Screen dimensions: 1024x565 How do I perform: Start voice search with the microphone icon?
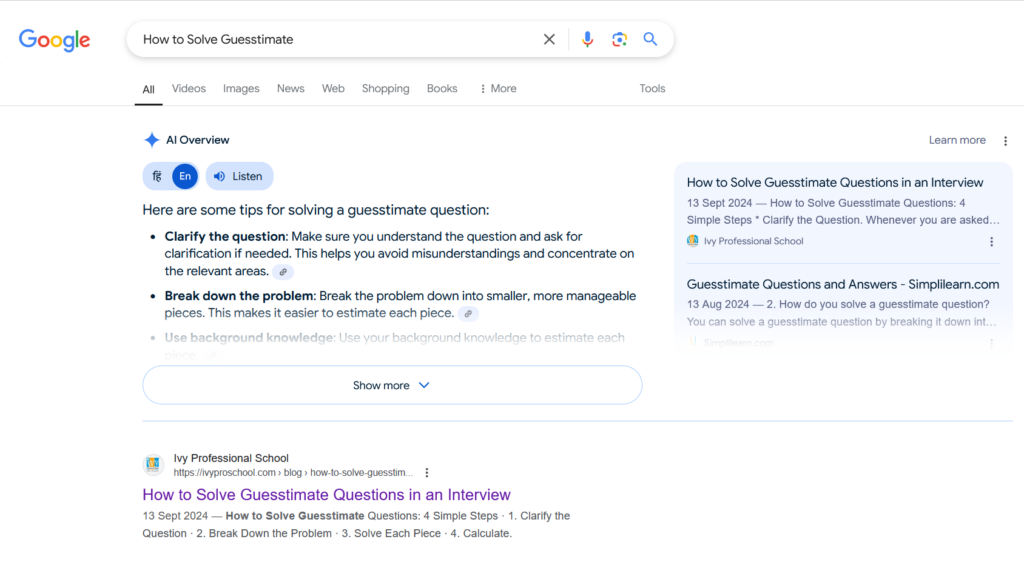point(587,39)
